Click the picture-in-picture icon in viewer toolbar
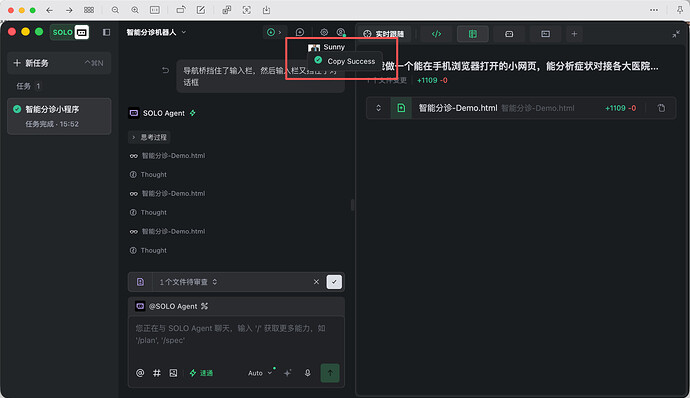The height and width of the screenshot is (398, 690). pos(227,10)
